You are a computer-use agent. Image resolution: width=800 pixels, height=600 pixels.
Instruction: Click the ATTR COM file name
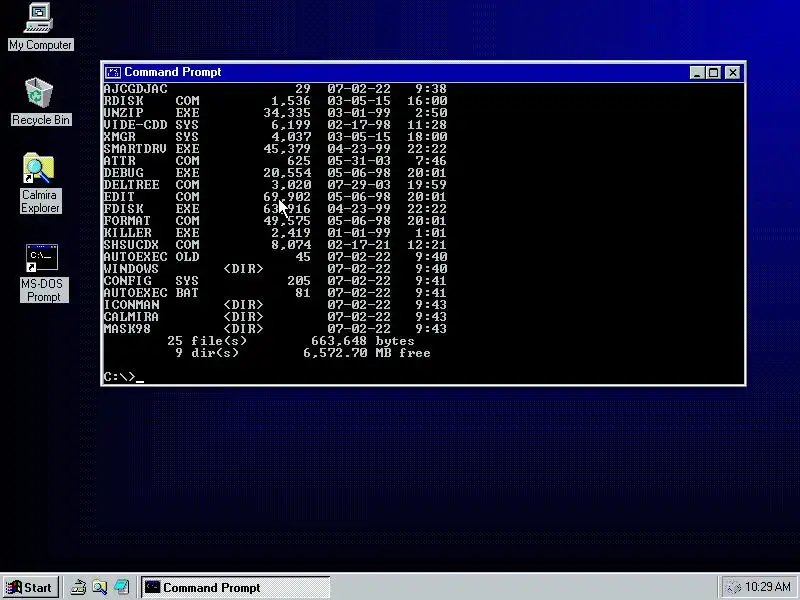click(x=152, y=161)
